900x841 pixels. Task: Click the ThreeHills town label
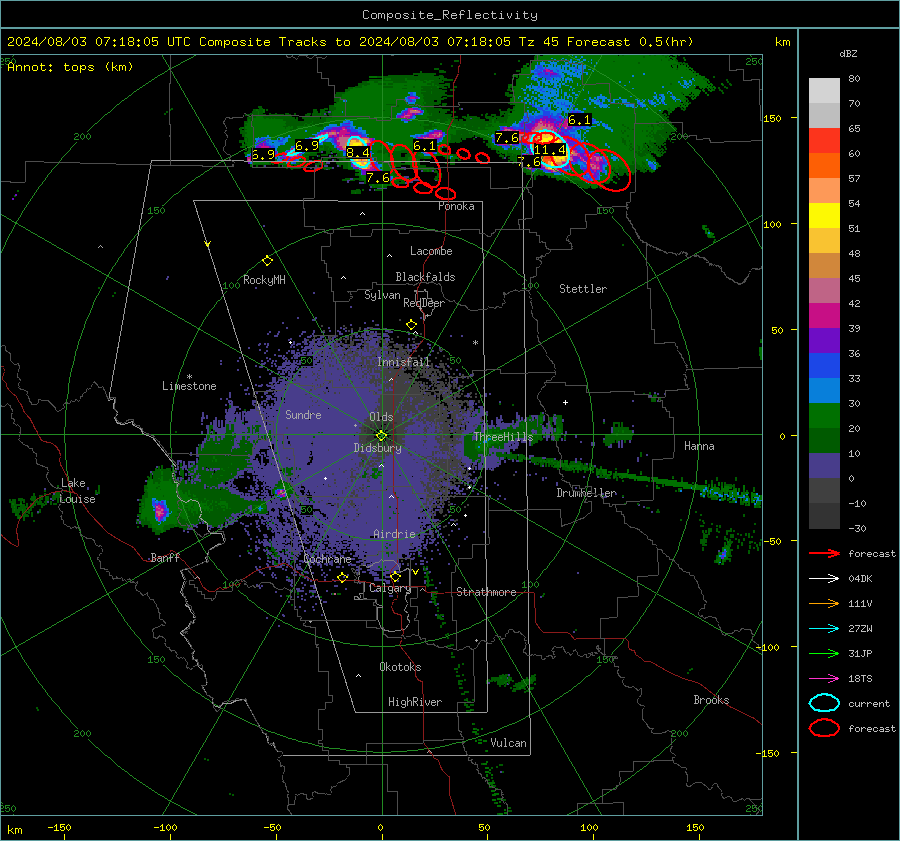(x=503, y=437)
